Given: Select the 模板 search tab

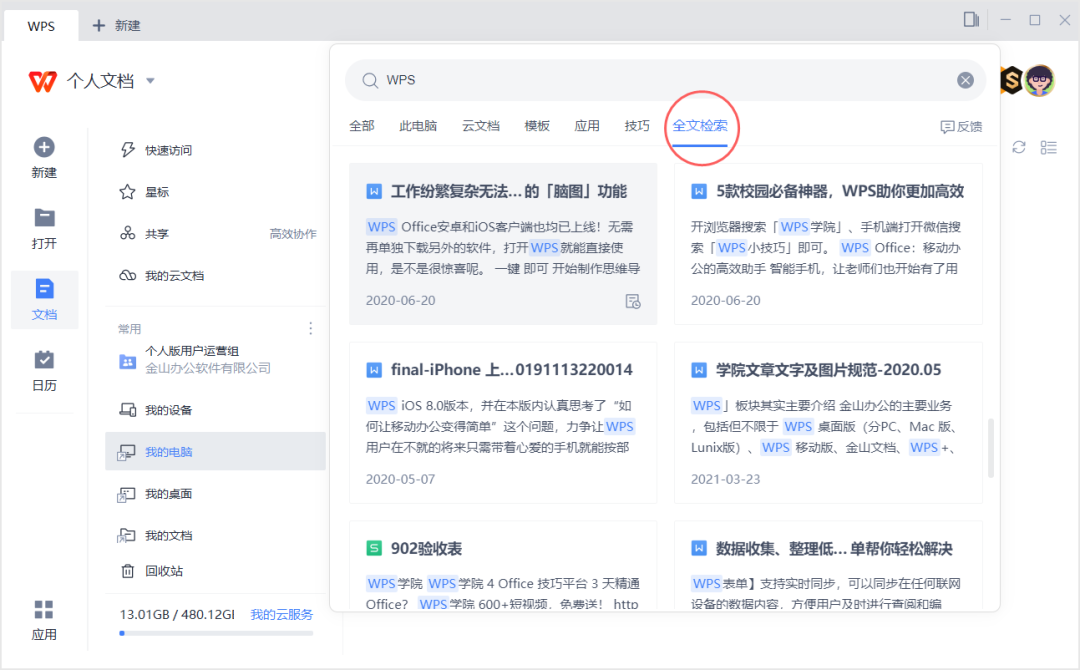Looking at the screenshot, I should 537,126.
